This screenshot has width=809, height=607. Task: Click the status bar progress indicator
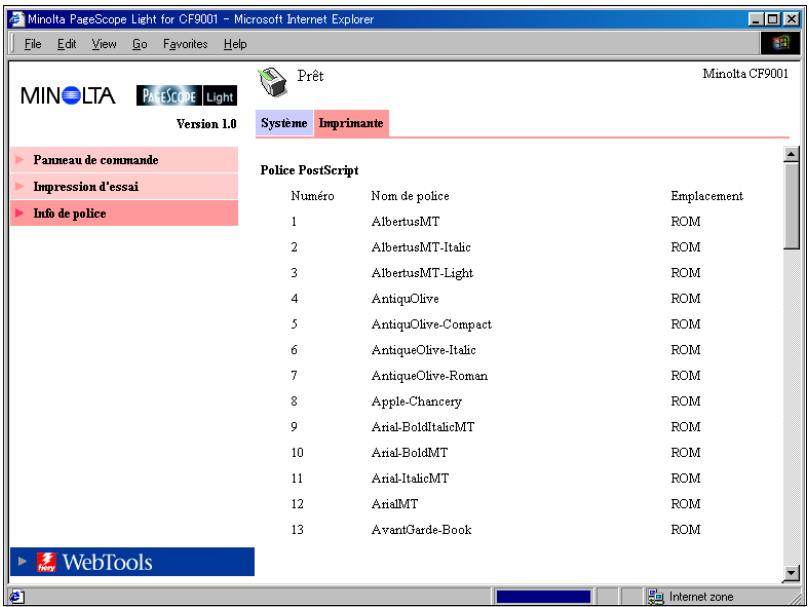pyautogui.click(x=543, y=597)
